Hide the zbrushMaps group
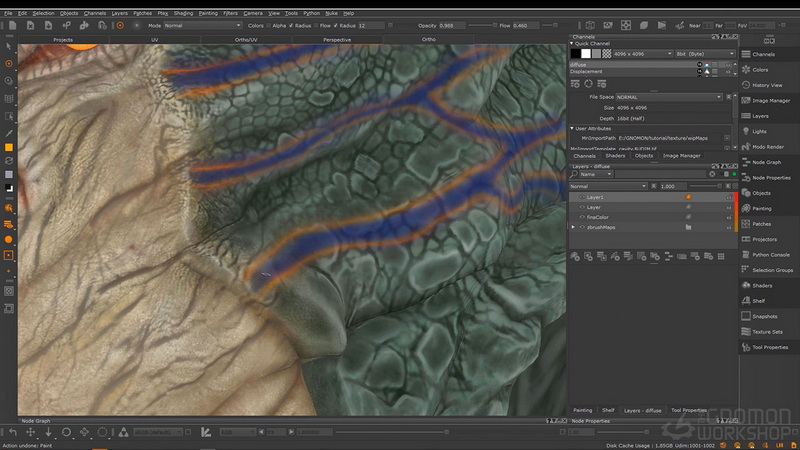 (582, 227)
